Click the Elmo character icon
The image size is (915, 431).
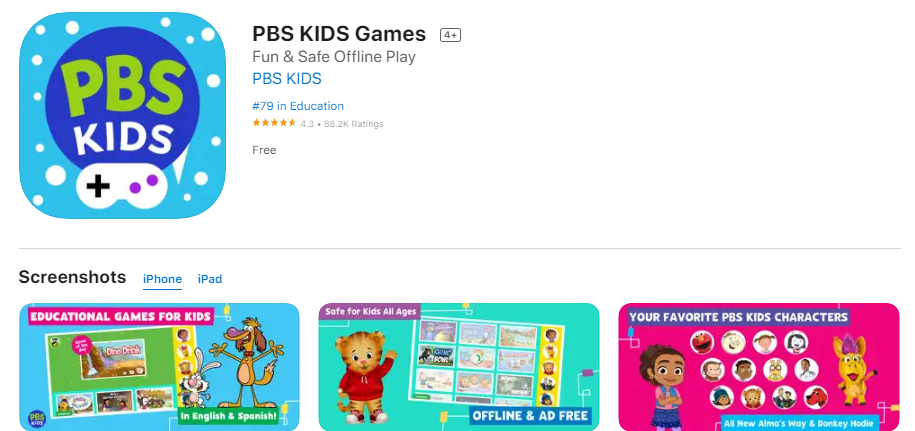coord(702,342)
